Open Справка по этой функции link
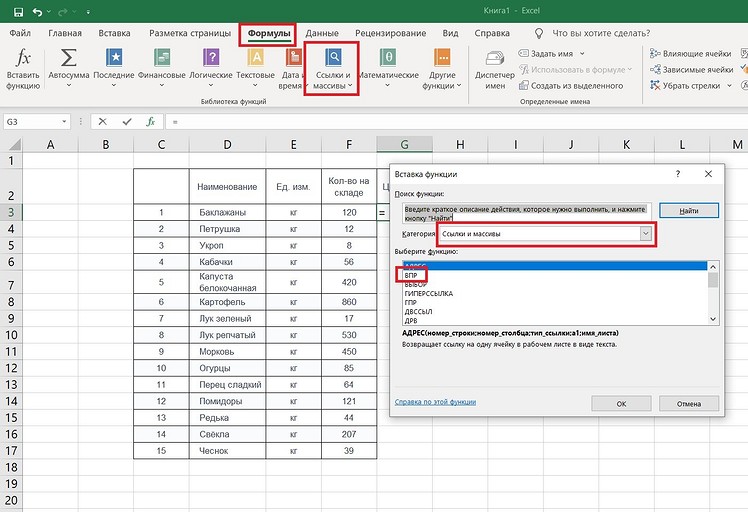 click(436, 402)
